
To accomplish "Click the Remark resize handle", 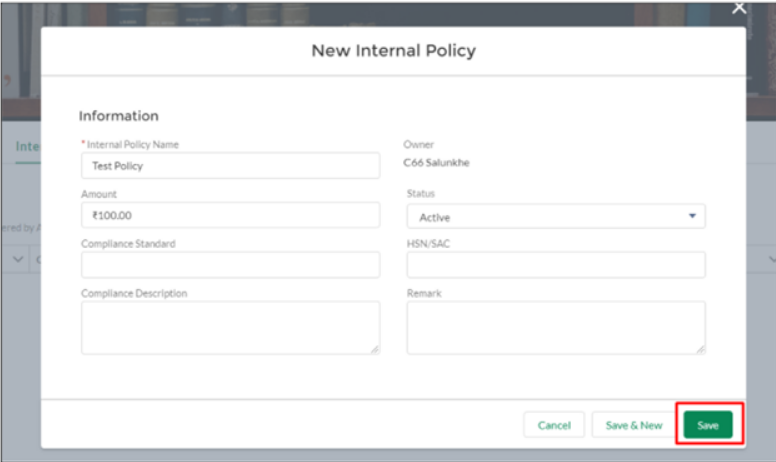I will point(700,350).
